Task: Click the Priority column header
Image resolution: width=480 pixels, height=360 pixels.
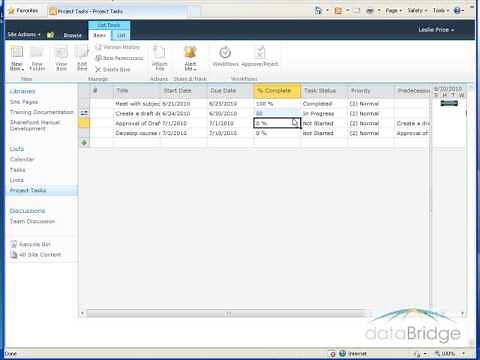Action: (371, 91)
